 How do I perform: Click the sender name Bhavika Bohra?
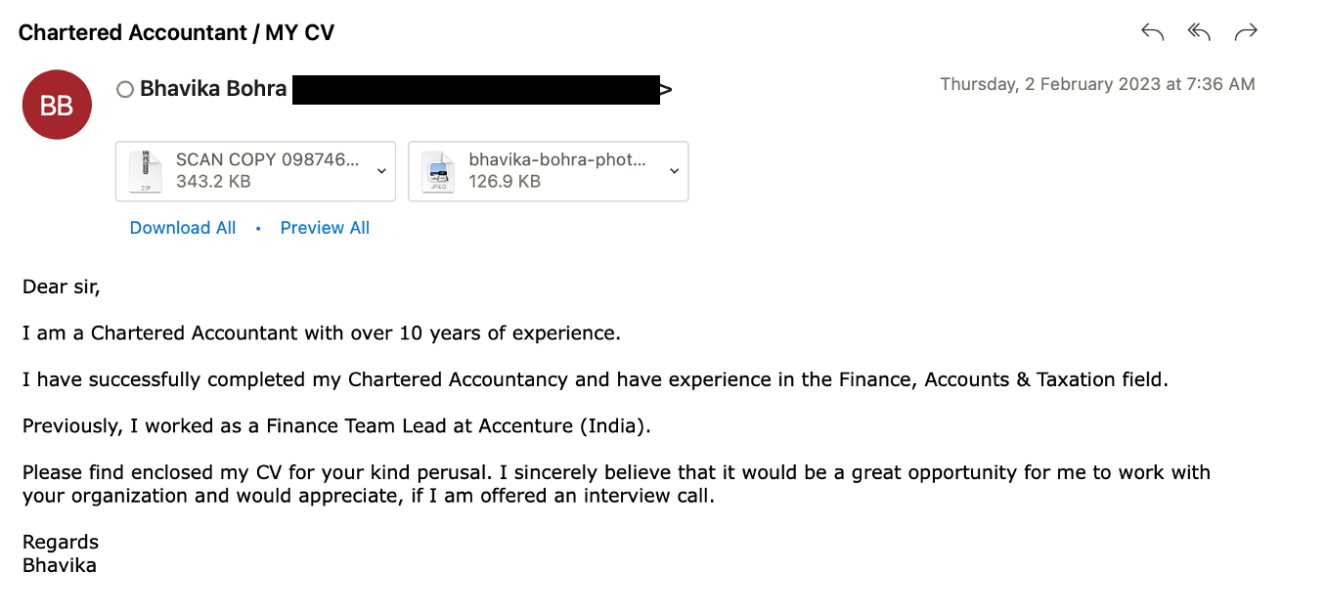(213, 89)
